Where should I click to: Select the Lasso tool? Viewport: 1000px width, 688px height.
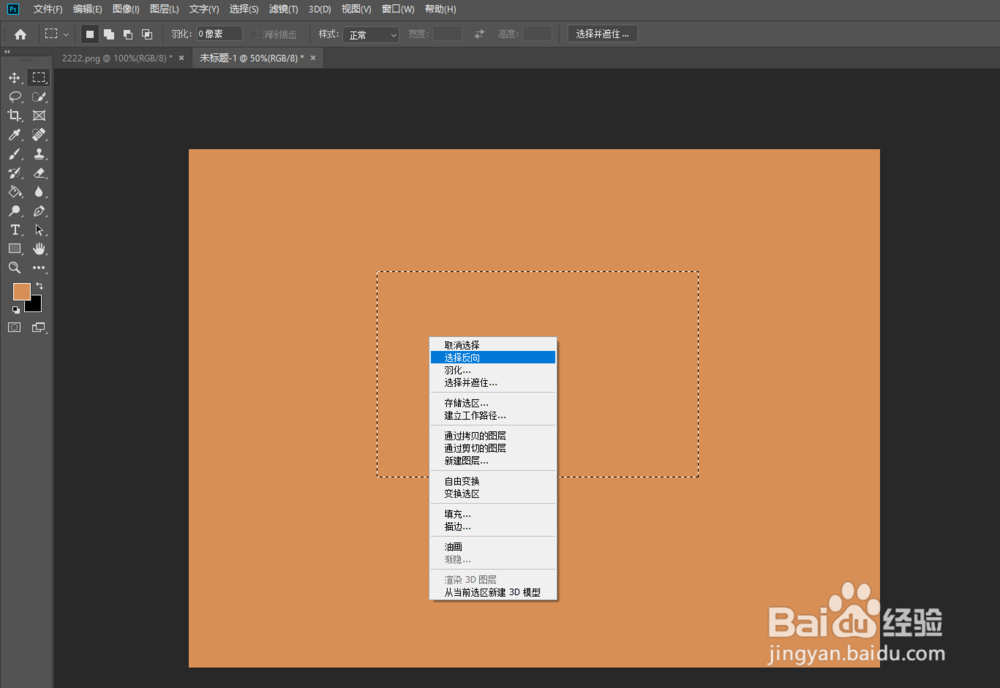pos(14,97)
